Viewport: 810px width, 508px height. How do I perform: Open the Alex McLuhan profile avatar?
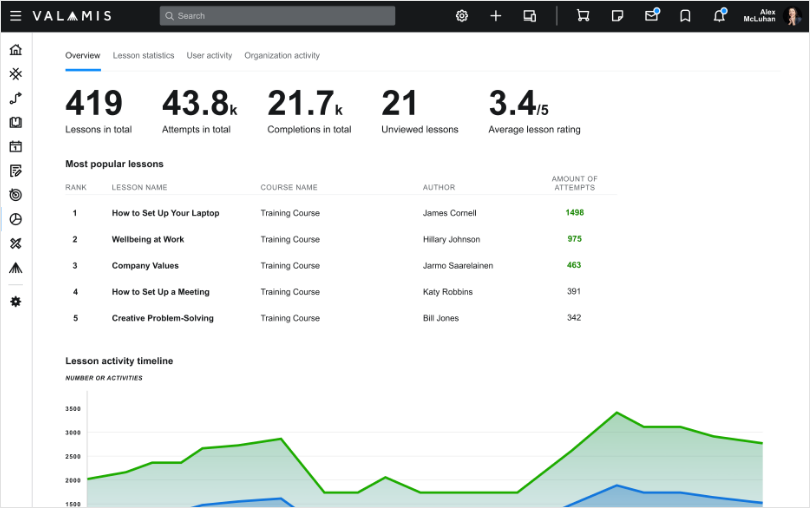[792, 16]
